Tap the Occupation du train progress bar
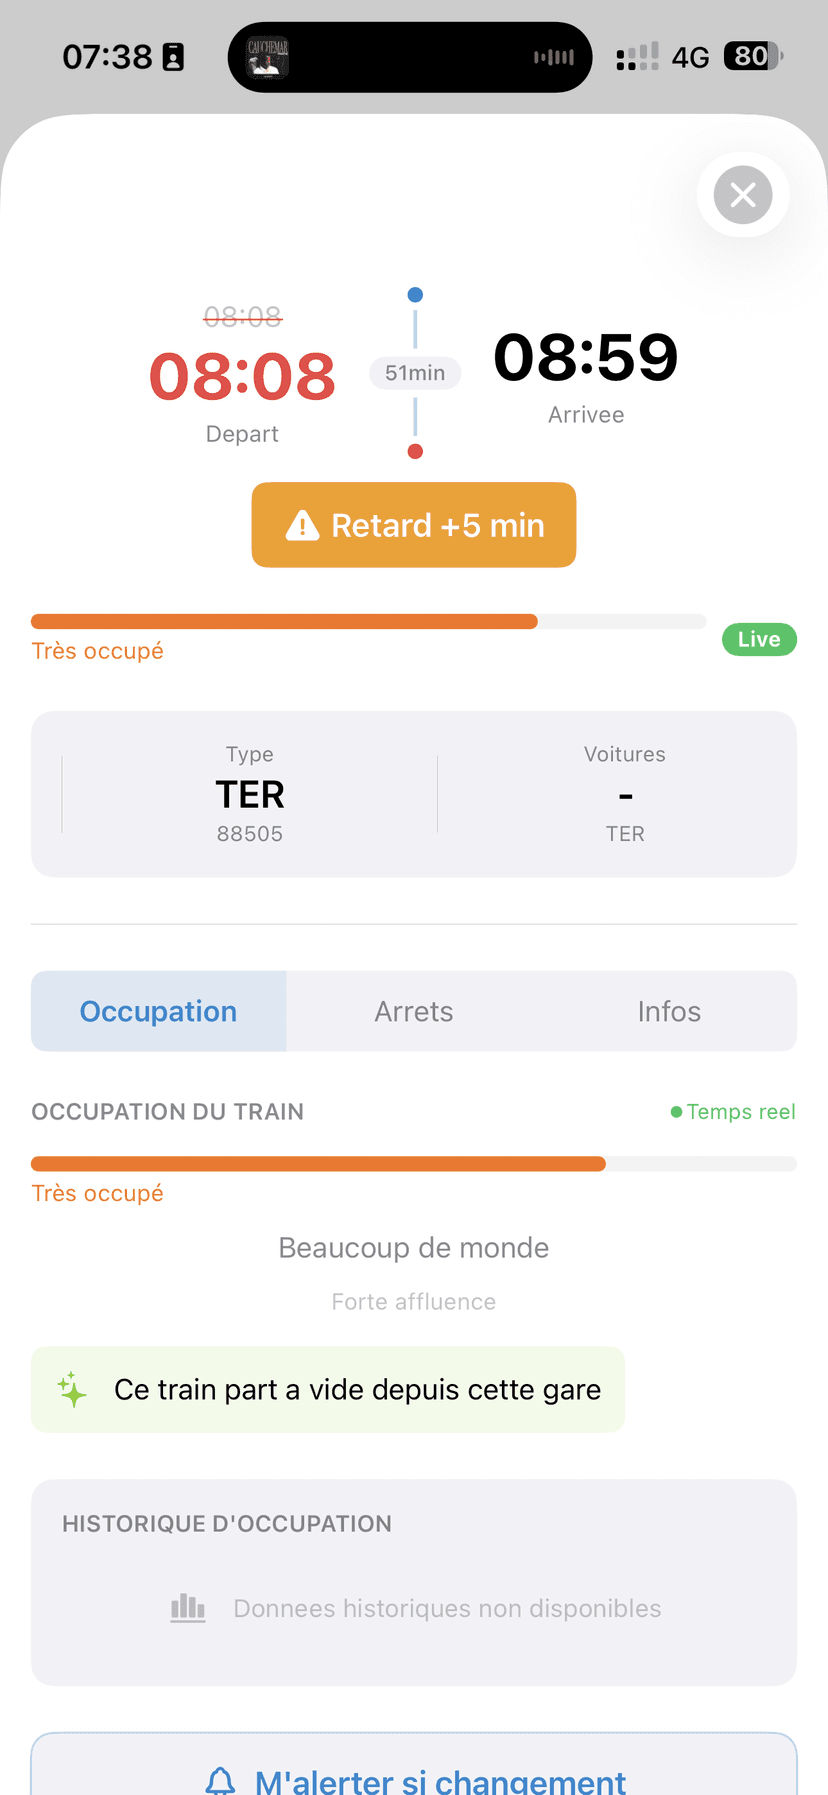Viewport: 828px width, 1795px height. [414, 1164]
